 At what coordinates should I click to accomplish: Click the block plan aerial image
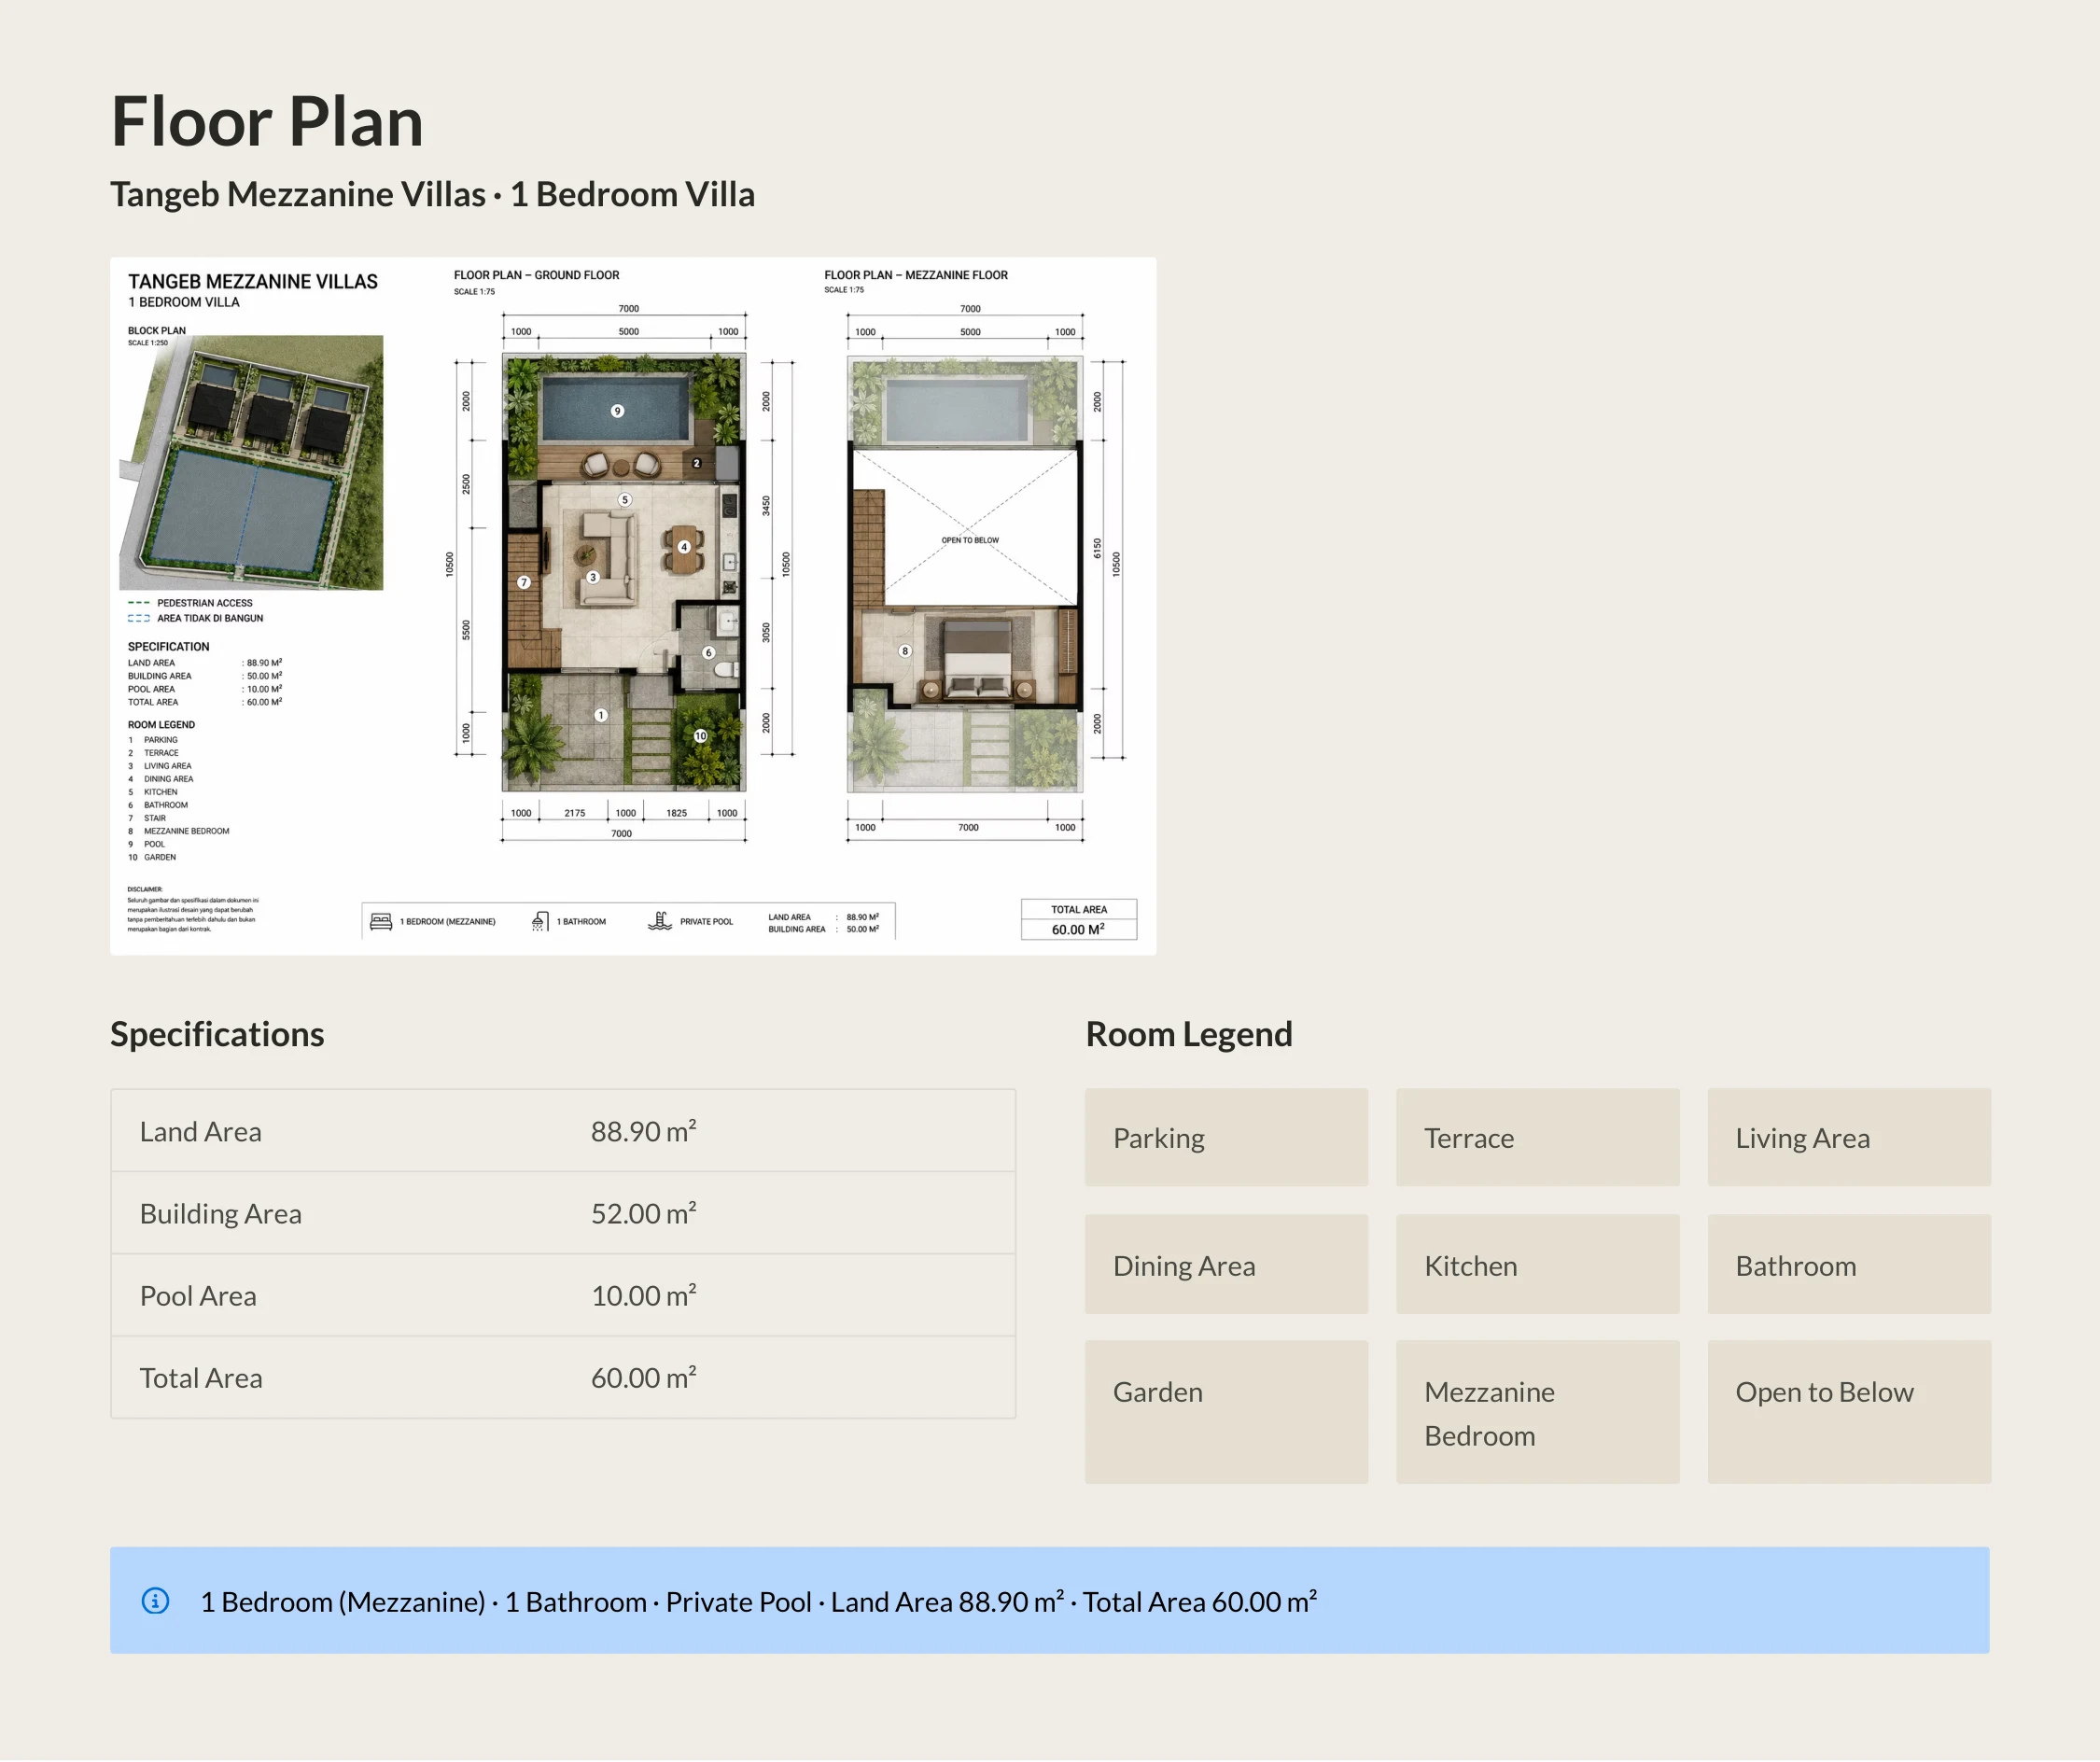(x=251, y=462)
